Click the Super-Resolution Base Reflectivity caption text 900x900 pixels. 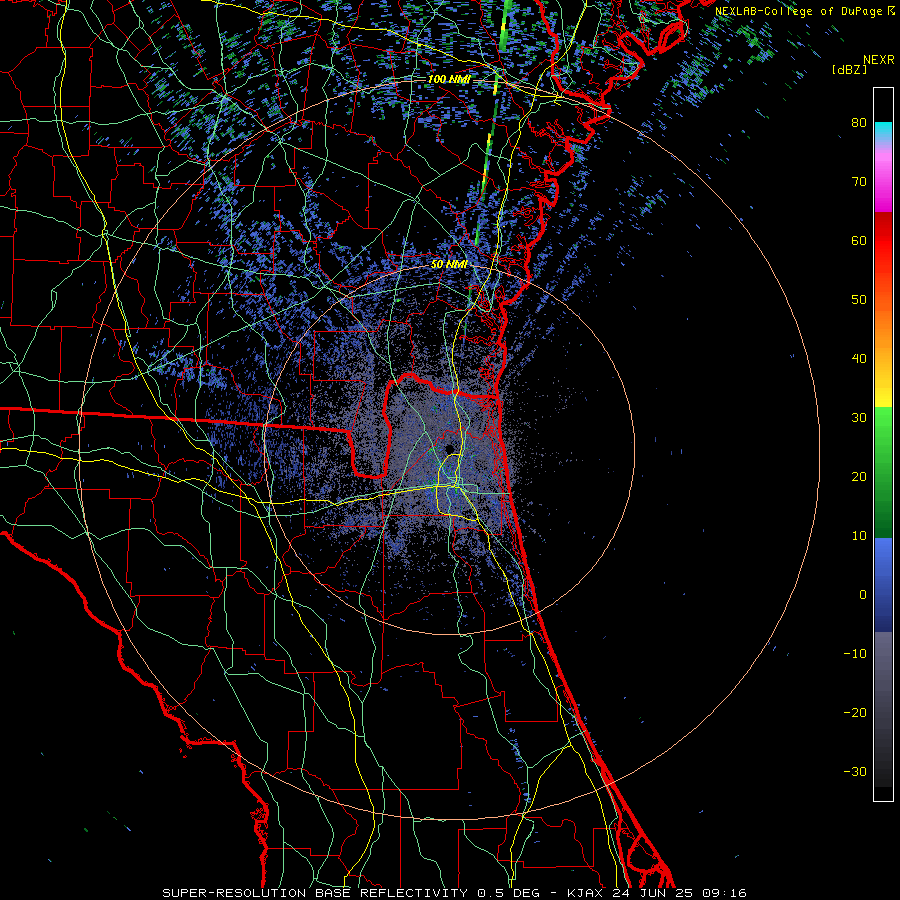click(x=315, y=893)
